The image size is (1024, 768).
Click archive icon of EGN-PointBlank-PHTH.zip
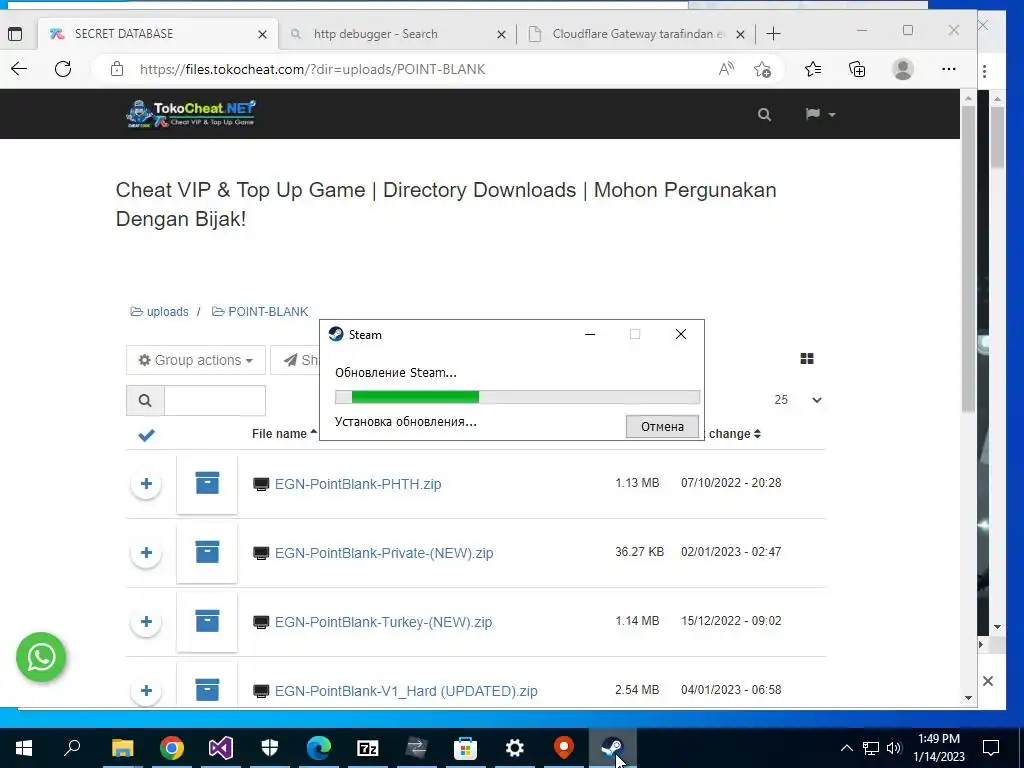[207, 483]
